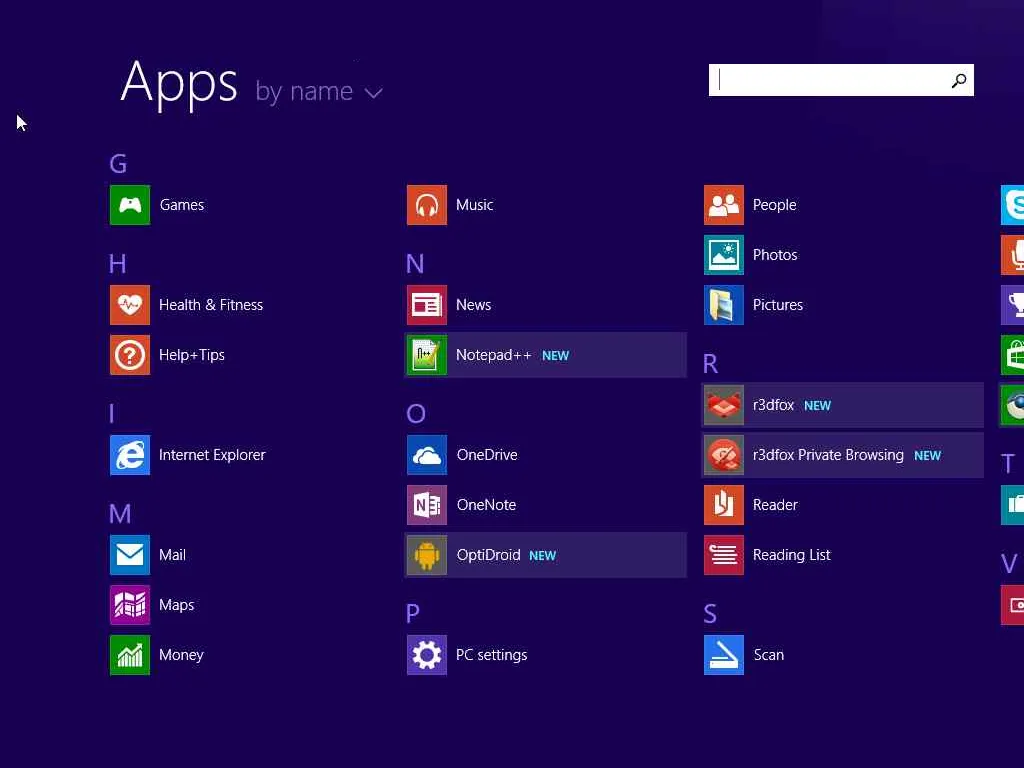Open the People app icon
1024x768 pixels.
pyautogui.click(x=724, y=205)
